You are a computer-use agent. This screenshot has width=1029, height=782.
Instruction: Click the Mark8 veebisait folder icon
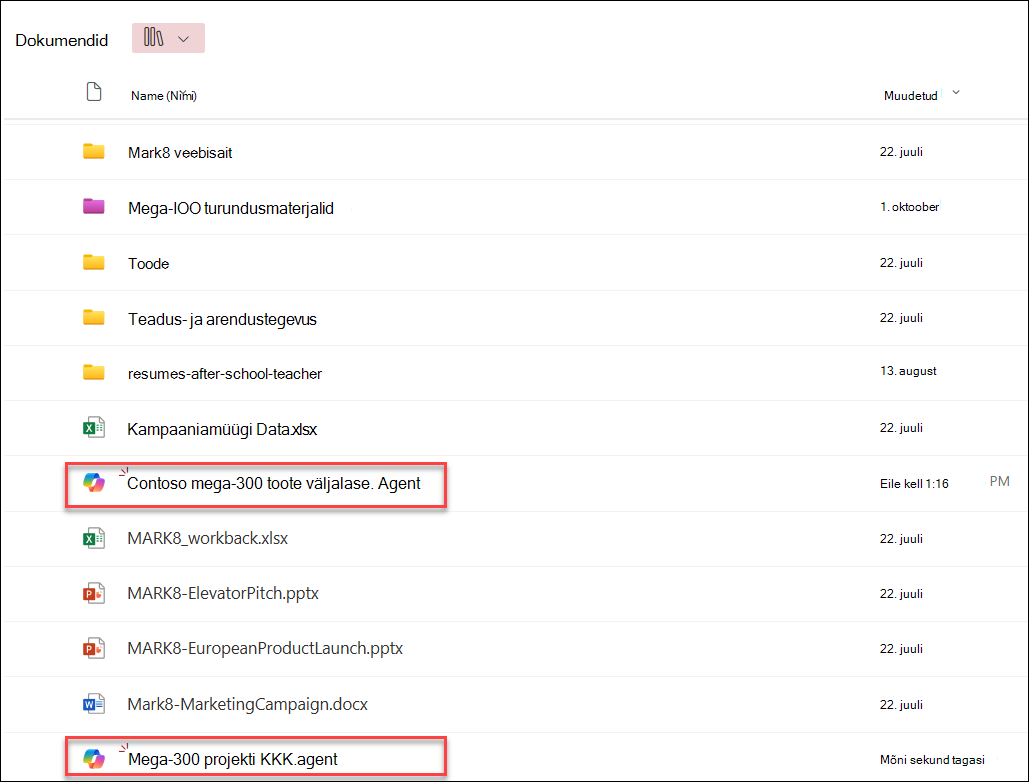tap(94, 152)
